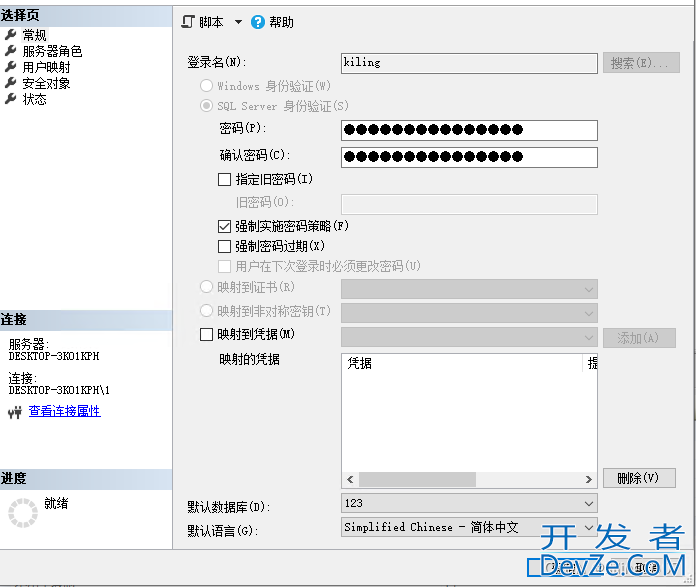
Task: Click the 就绪 status text
Action: coord(56,504)
